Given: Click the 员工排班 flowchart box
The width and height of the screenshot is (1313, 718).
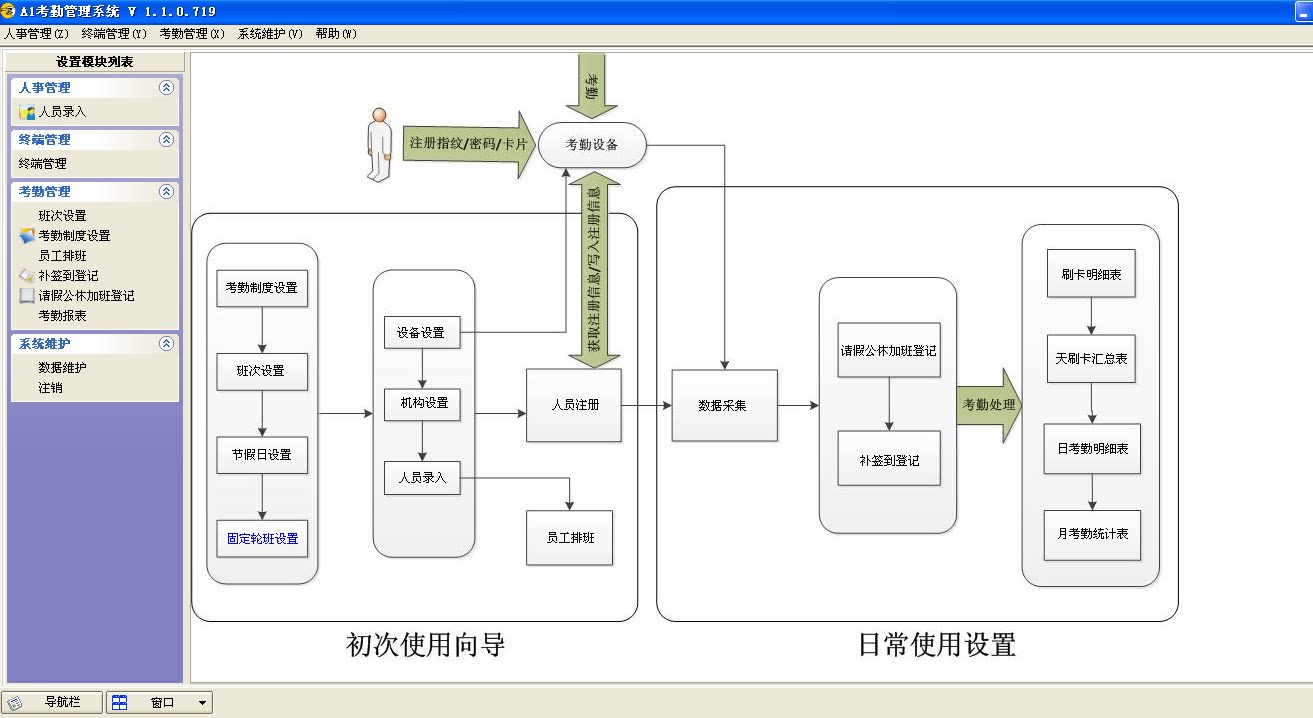Looking at the screenshot, I should [569, 538].
